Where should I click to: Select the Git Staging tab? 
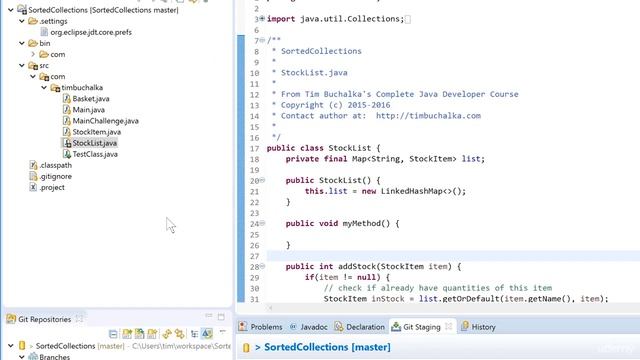coord(416,327)
